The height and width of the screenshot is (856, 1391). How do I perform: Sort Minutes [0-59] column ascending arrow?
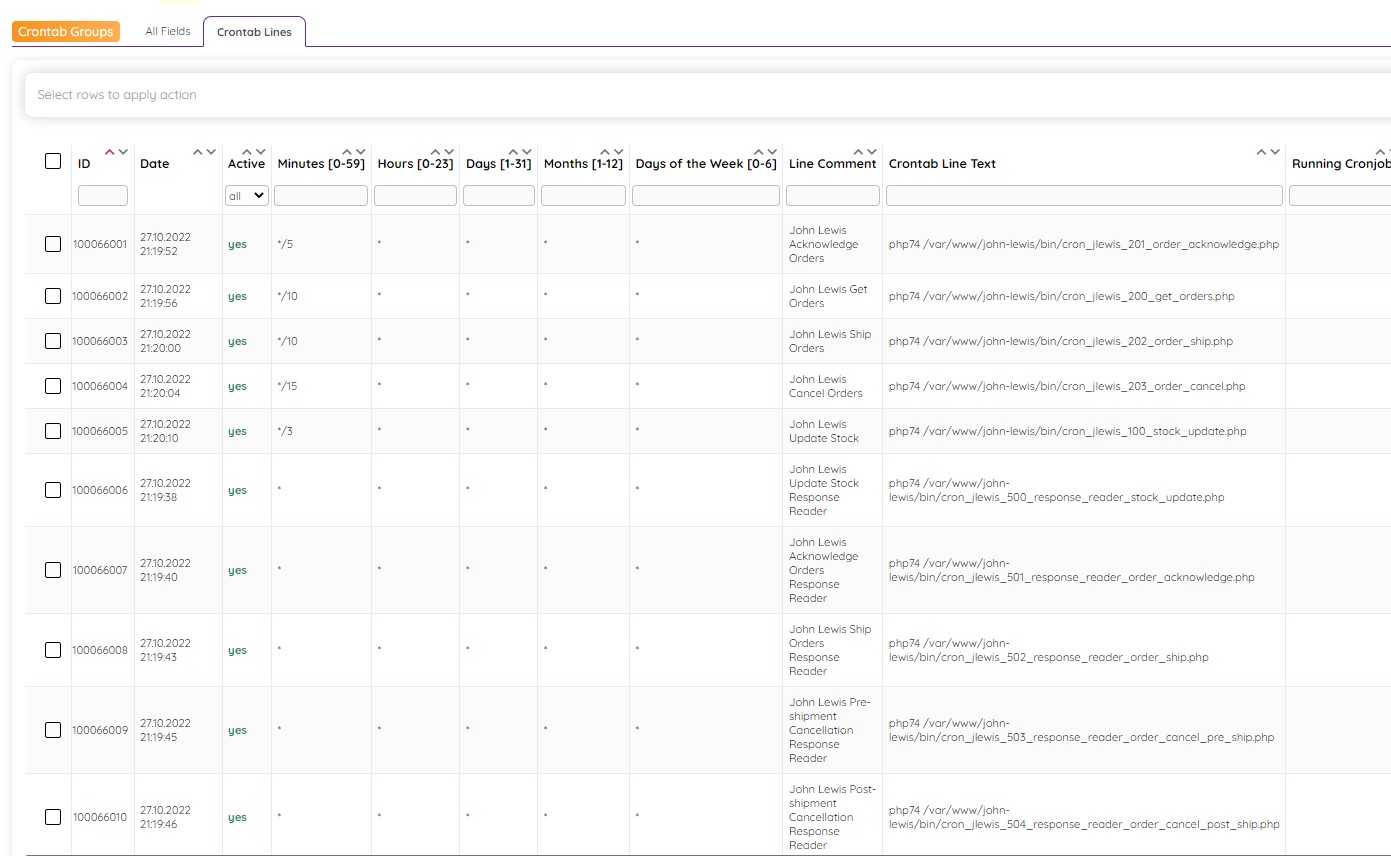click(x=347, y=152)
